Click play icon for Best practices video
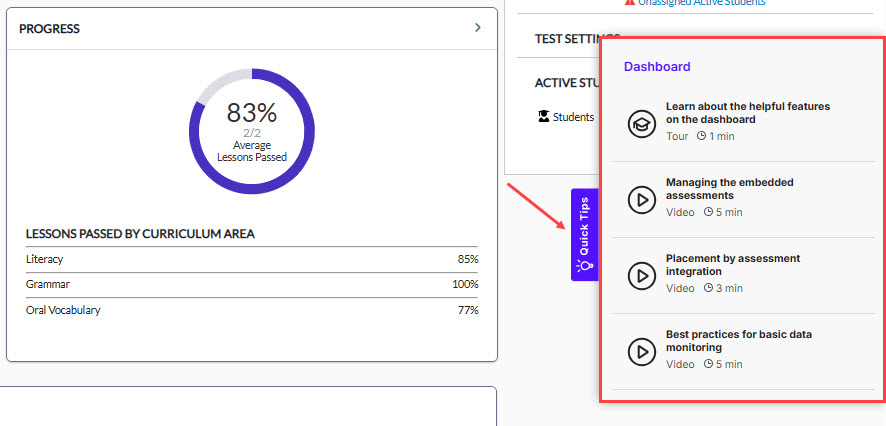 (641, 352)
